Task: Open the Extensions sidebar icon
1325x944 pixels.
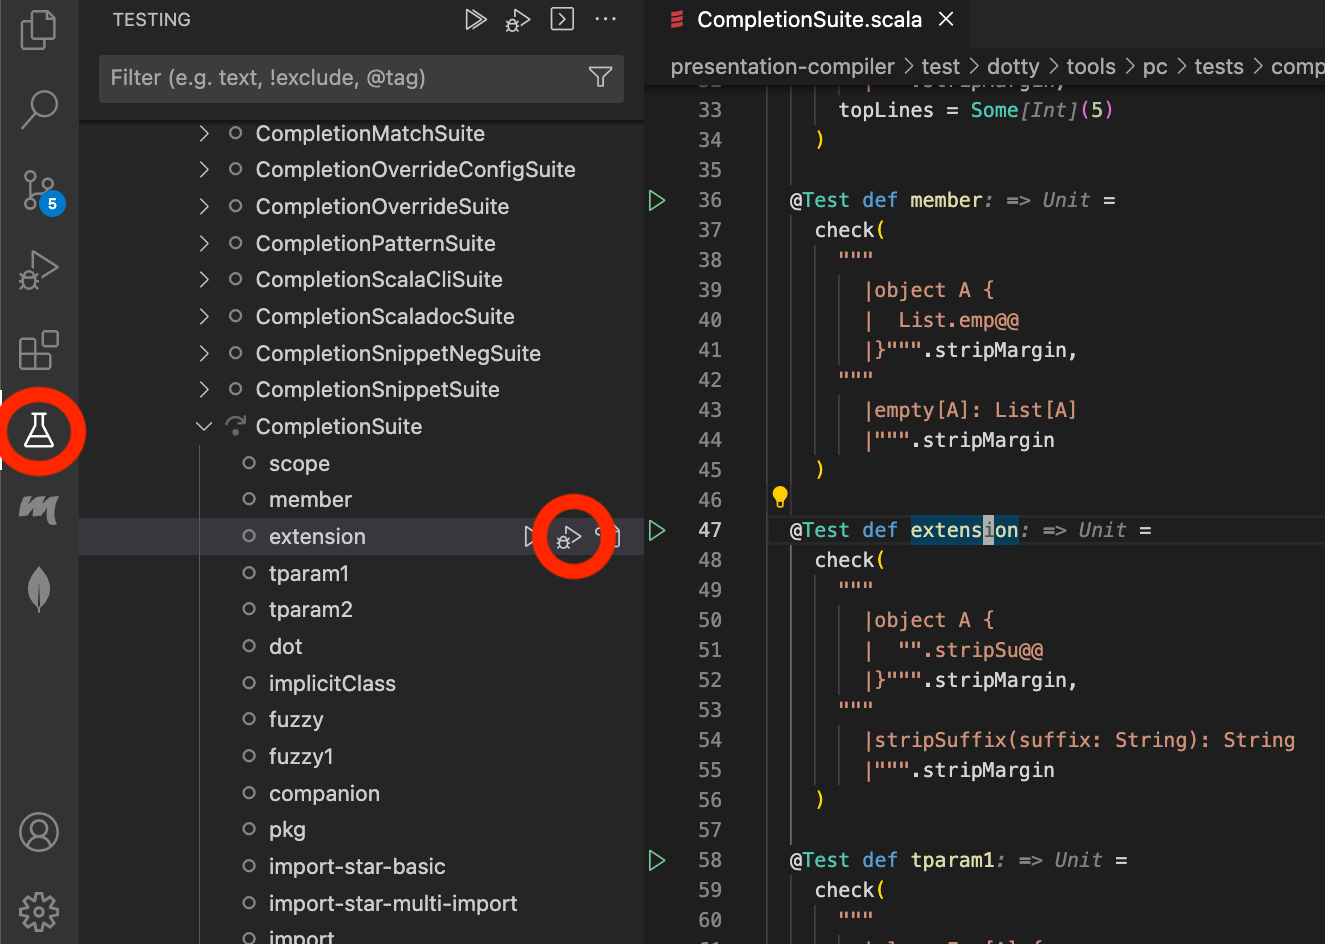Action: (38, 350)
